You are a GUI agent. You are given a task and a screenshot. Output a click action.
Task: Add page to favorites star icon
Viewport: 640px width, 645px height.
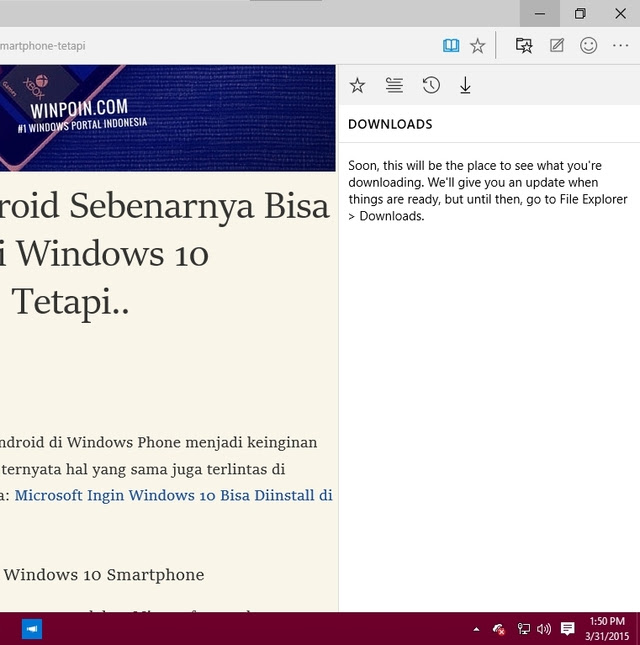click(x=478, y=45)
